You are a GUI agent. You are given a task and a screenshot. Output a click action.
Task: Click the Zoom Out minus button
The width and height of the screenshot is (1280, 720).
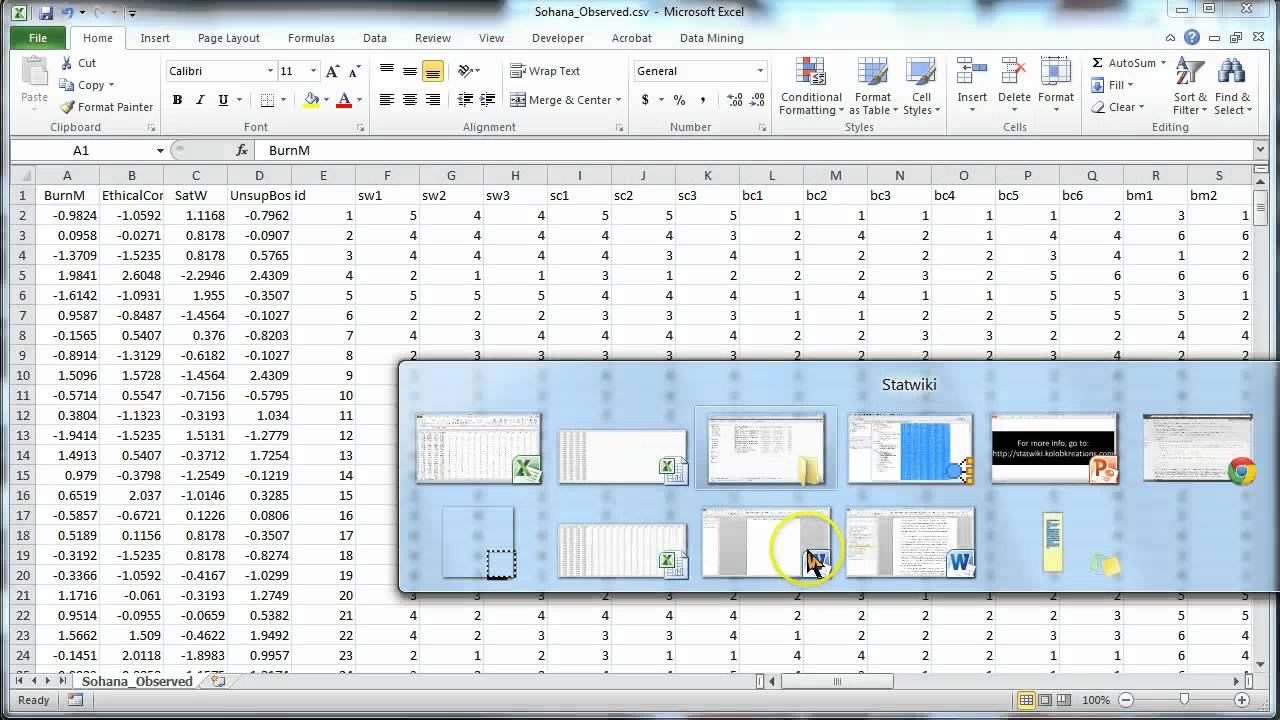(x=1126, y=700)
